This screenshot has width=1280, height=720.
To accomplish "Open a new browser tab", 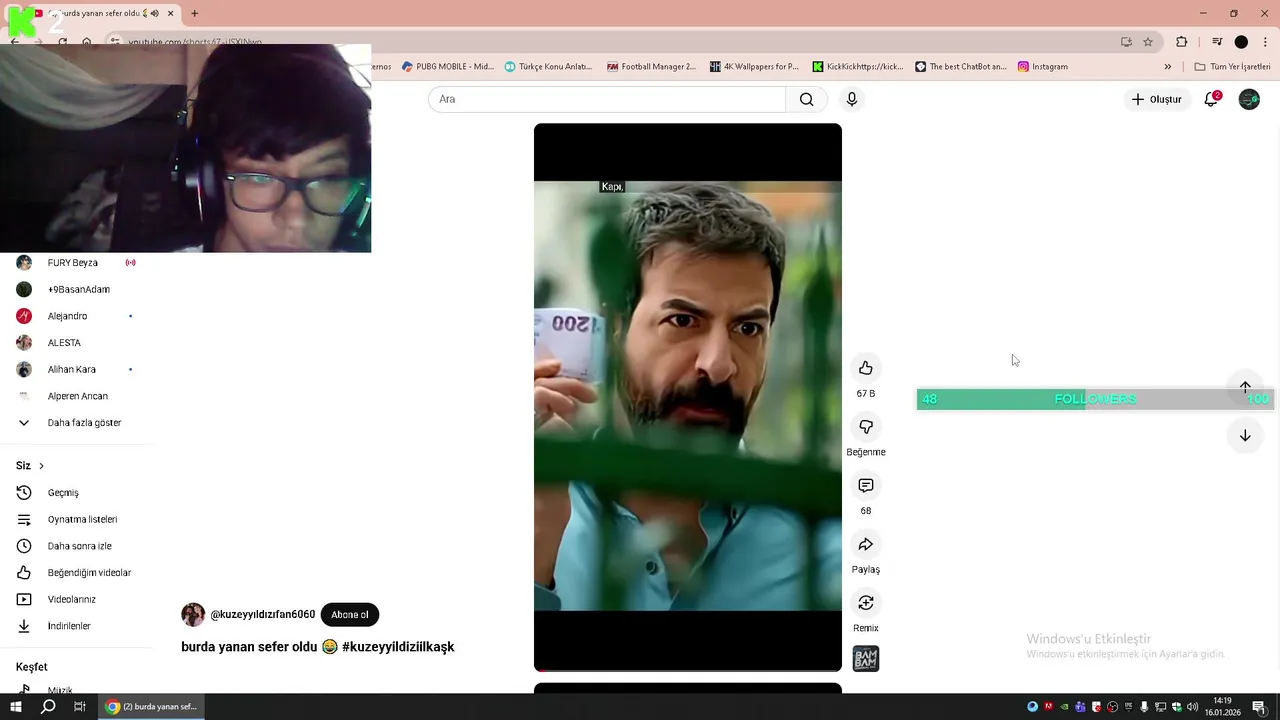I will click(194, 14).
